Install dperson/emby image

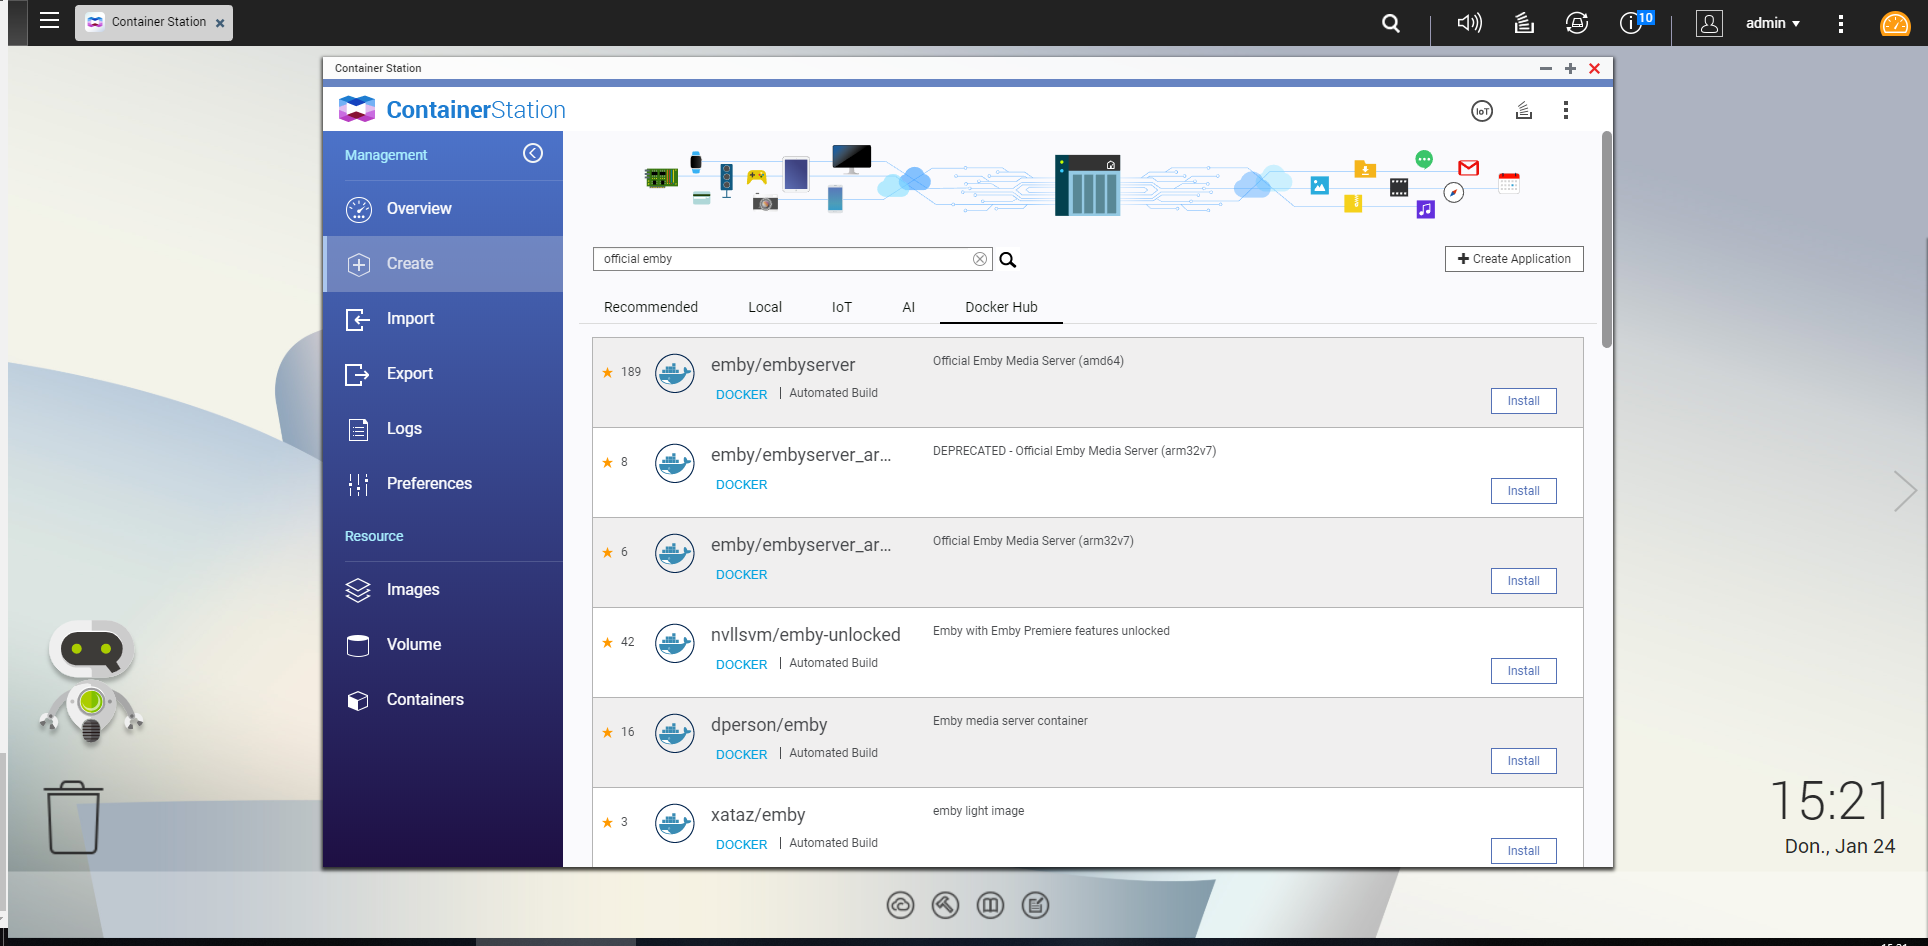1524,761
